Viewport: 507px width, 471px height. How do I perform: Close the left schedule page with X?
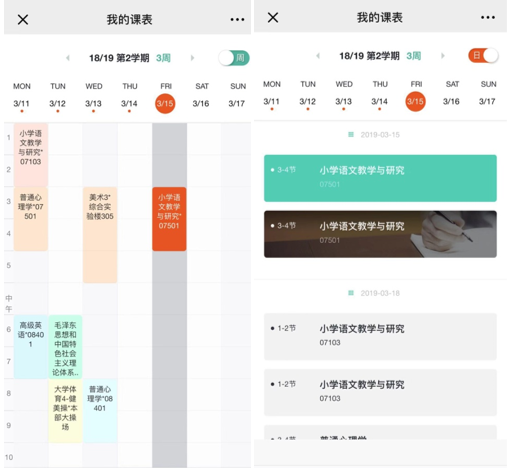point(23,19)
